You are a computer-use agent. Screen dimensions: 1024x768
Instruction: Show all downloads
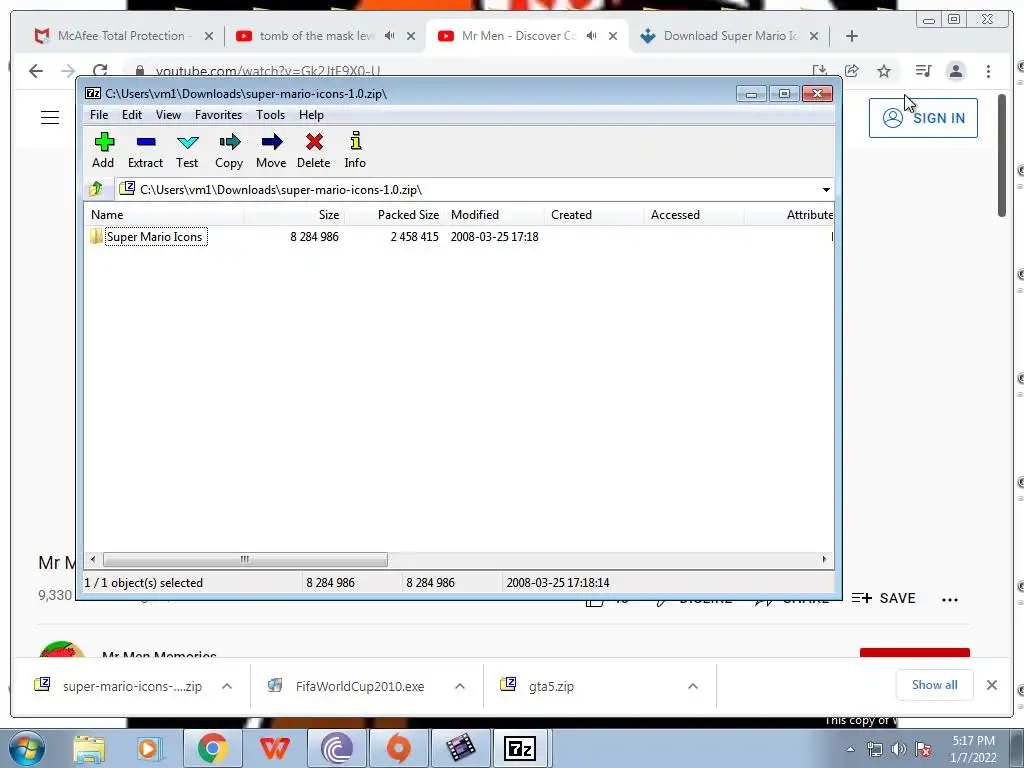tap(935, 685)
